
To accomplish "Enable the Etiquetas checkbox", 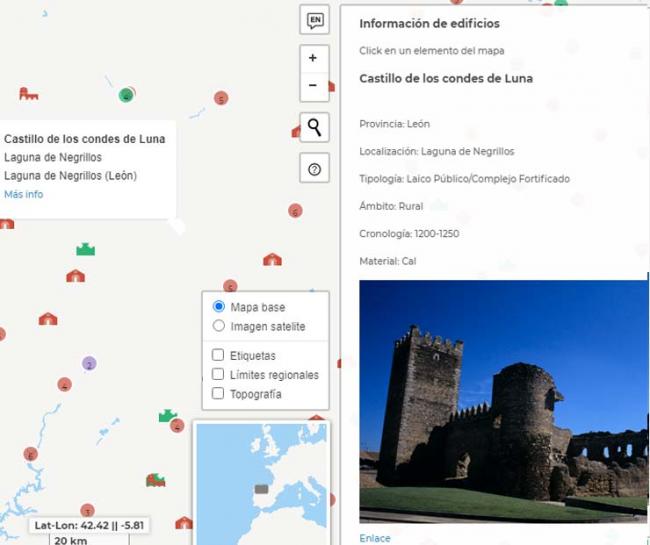I will click(218, 355).
